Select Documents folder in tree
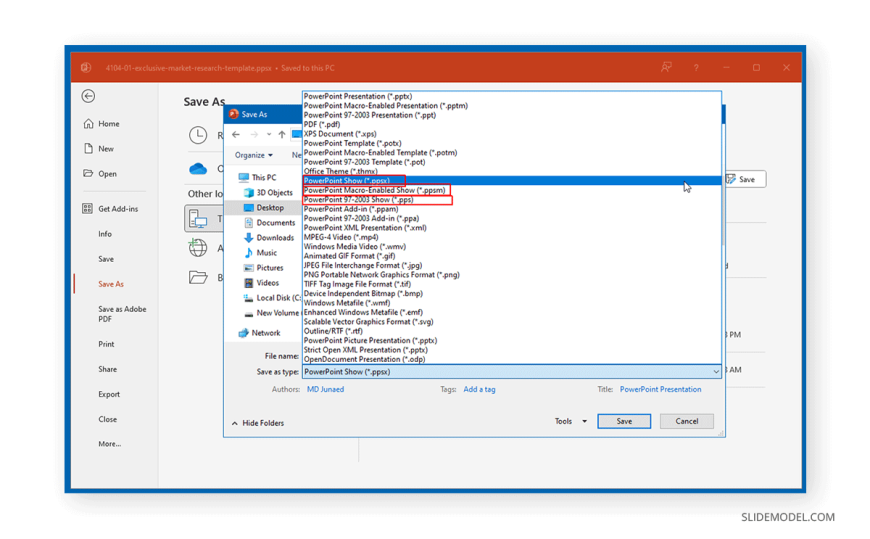The image size is (870, 539). [x=270, y=223]
